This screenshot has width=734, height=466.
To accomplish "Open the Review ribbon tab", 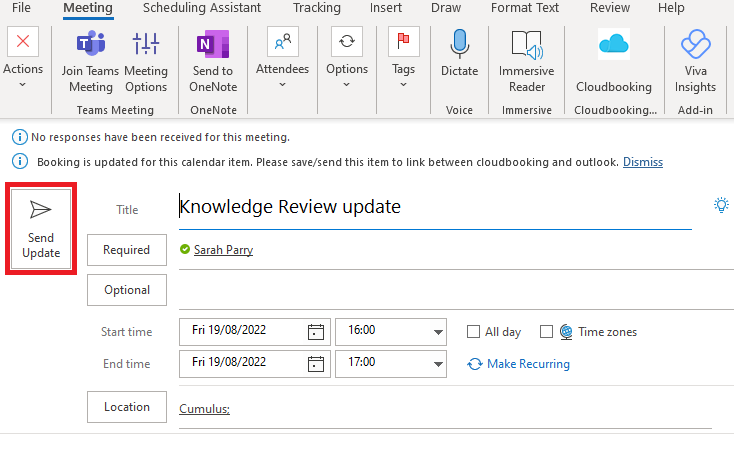I will click(x=610, y=8).
